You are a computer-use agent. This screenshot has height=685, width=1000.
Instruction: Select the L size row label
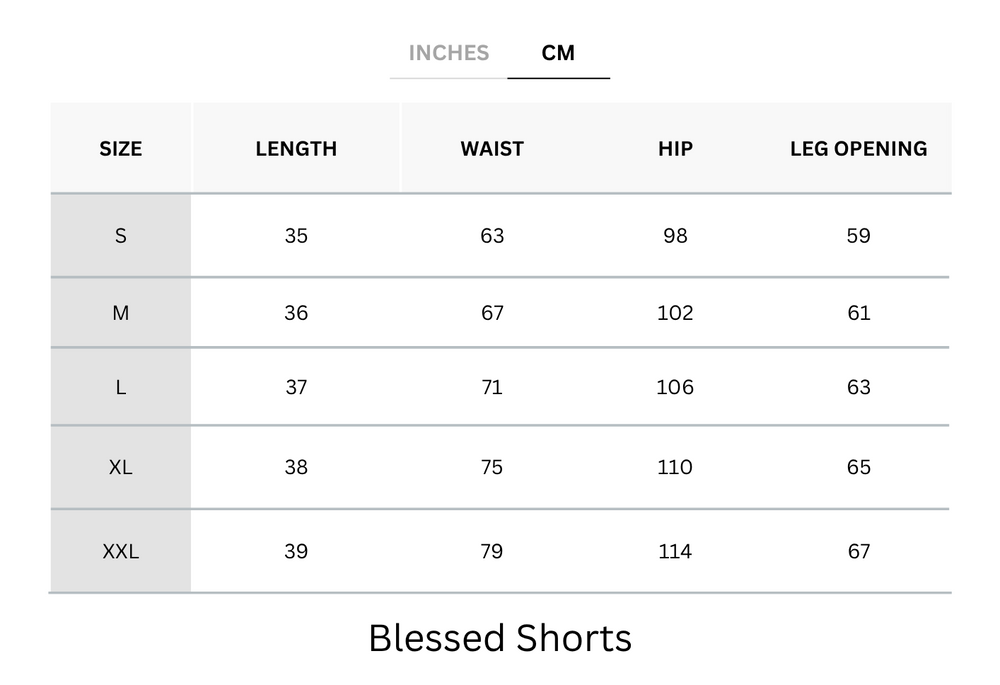(121, 387)
